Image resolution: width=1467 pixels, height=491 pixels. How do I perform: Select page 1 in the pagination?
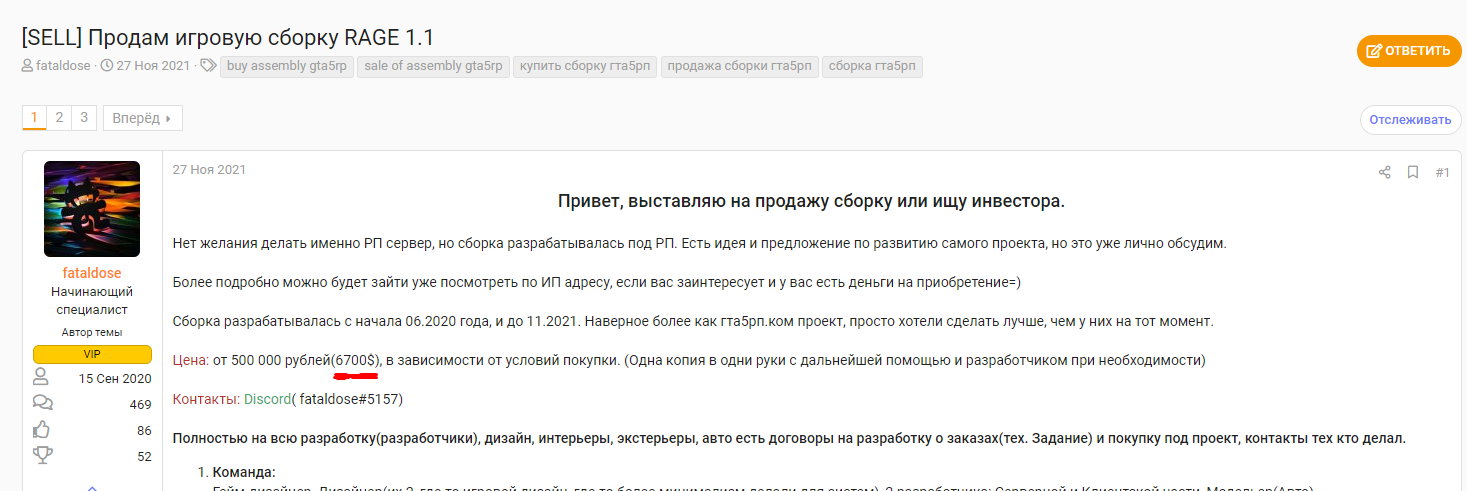(x=34, y=118)
